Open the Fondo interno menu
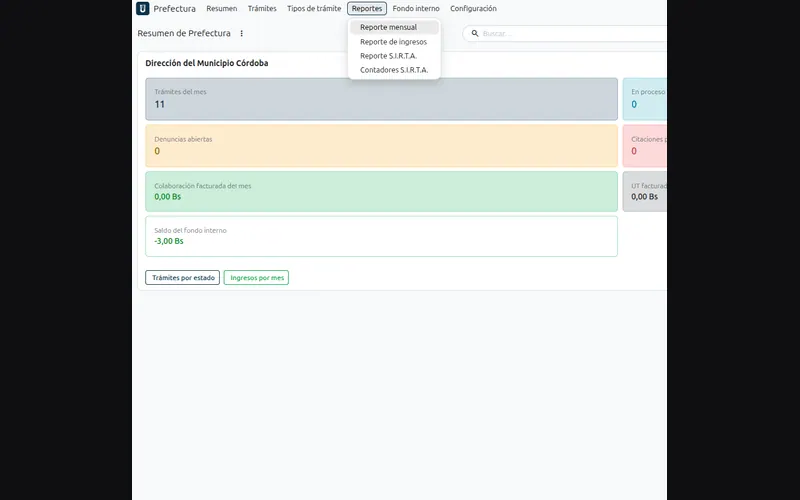 416,9
